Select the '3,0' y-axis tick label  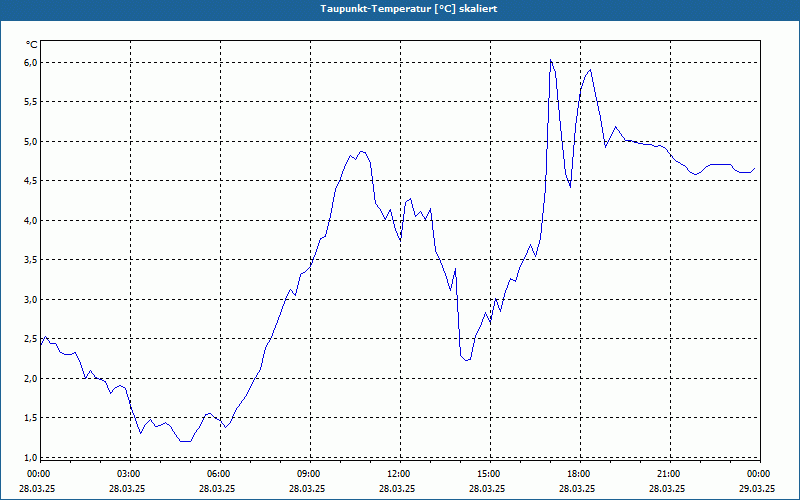[31, 299]
